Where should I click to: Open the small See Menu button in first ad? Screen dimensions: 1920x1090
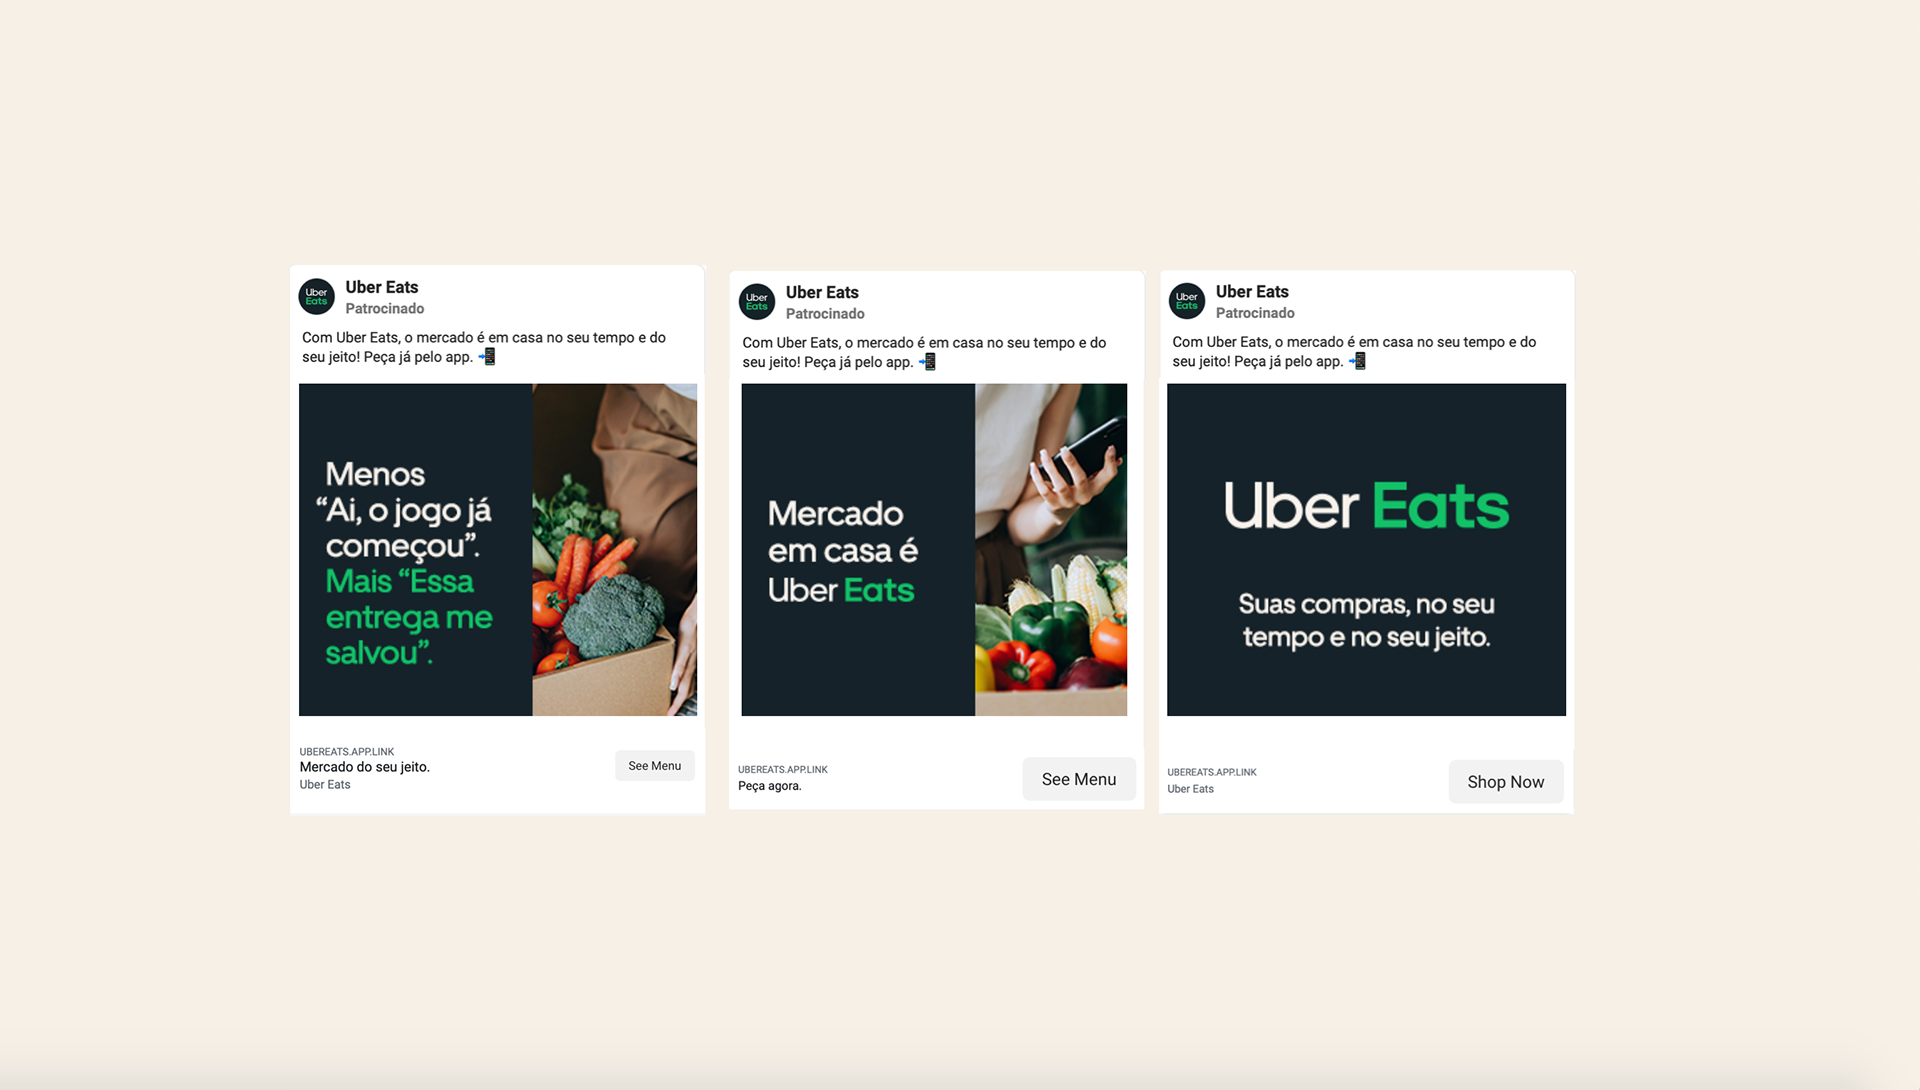click(655, 766)
